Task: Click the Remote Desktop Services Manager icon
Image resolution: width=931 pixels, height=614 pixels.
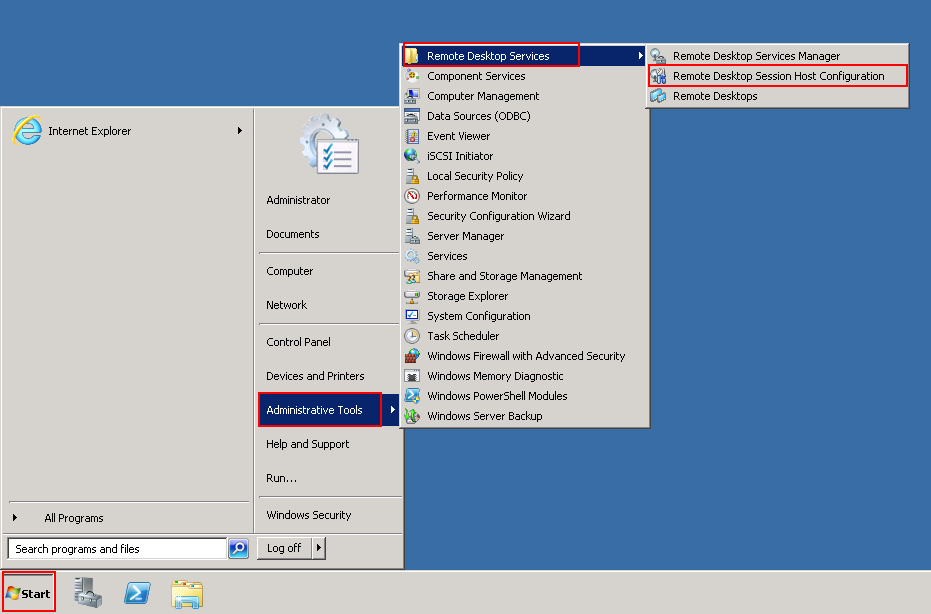Action: tap(658, 56)
